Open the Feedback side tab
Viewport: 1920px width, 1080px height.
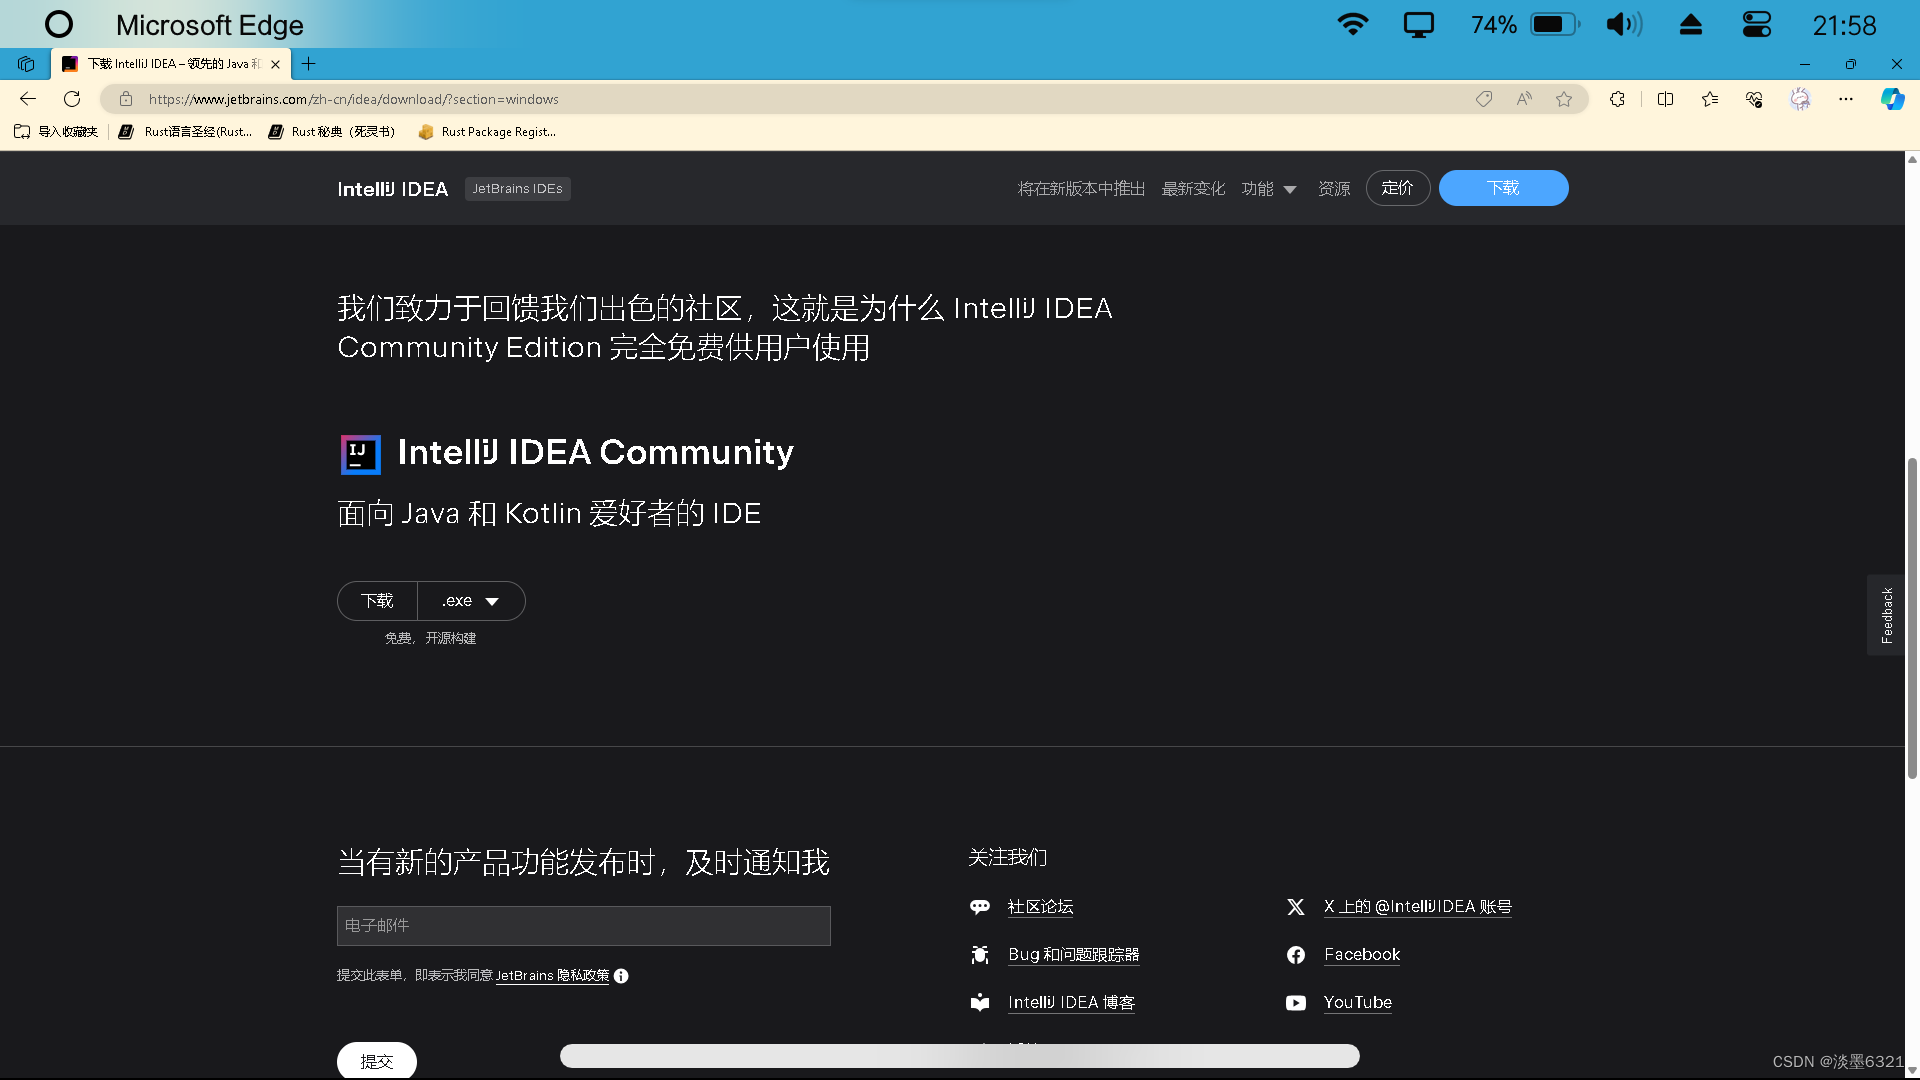tap(1886, 615)
